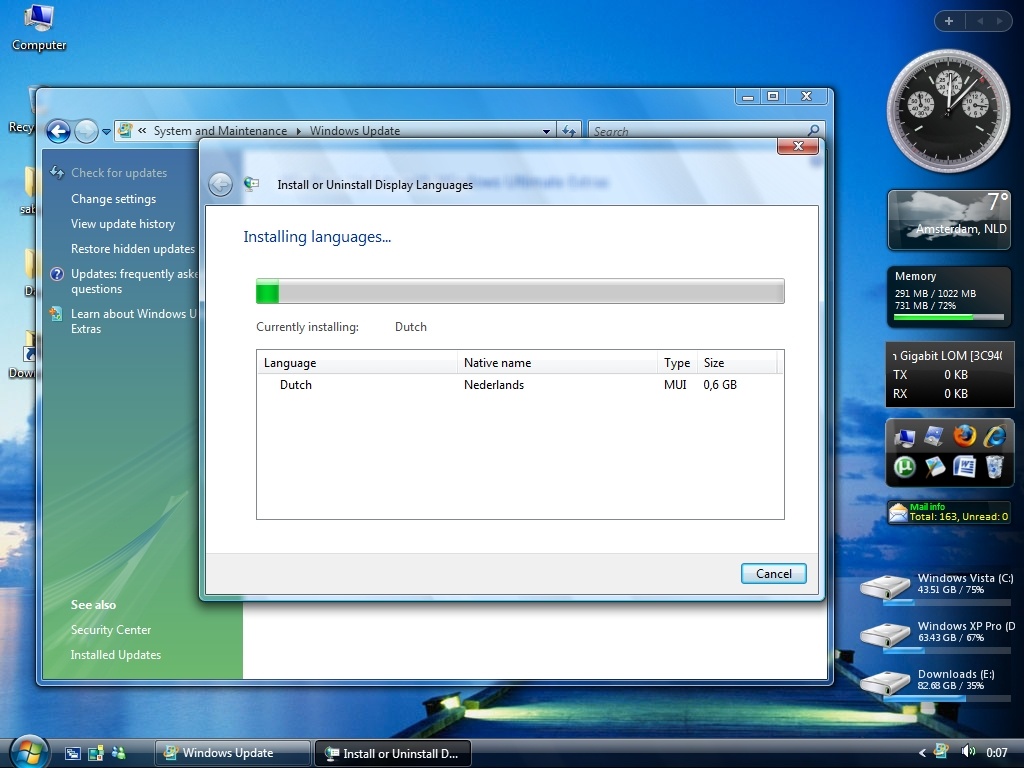Switch to Install or Uninstall taskbar button
The width and height of the screenshot is (1024, 768).
[392, 753]
